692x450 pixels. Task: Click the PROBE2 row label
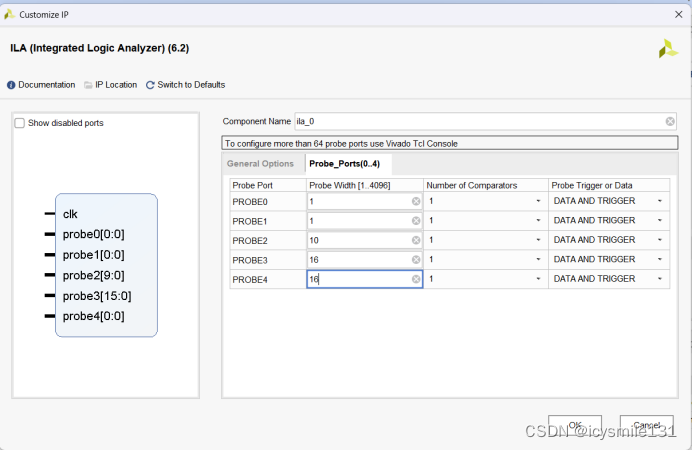click(250, 240)
